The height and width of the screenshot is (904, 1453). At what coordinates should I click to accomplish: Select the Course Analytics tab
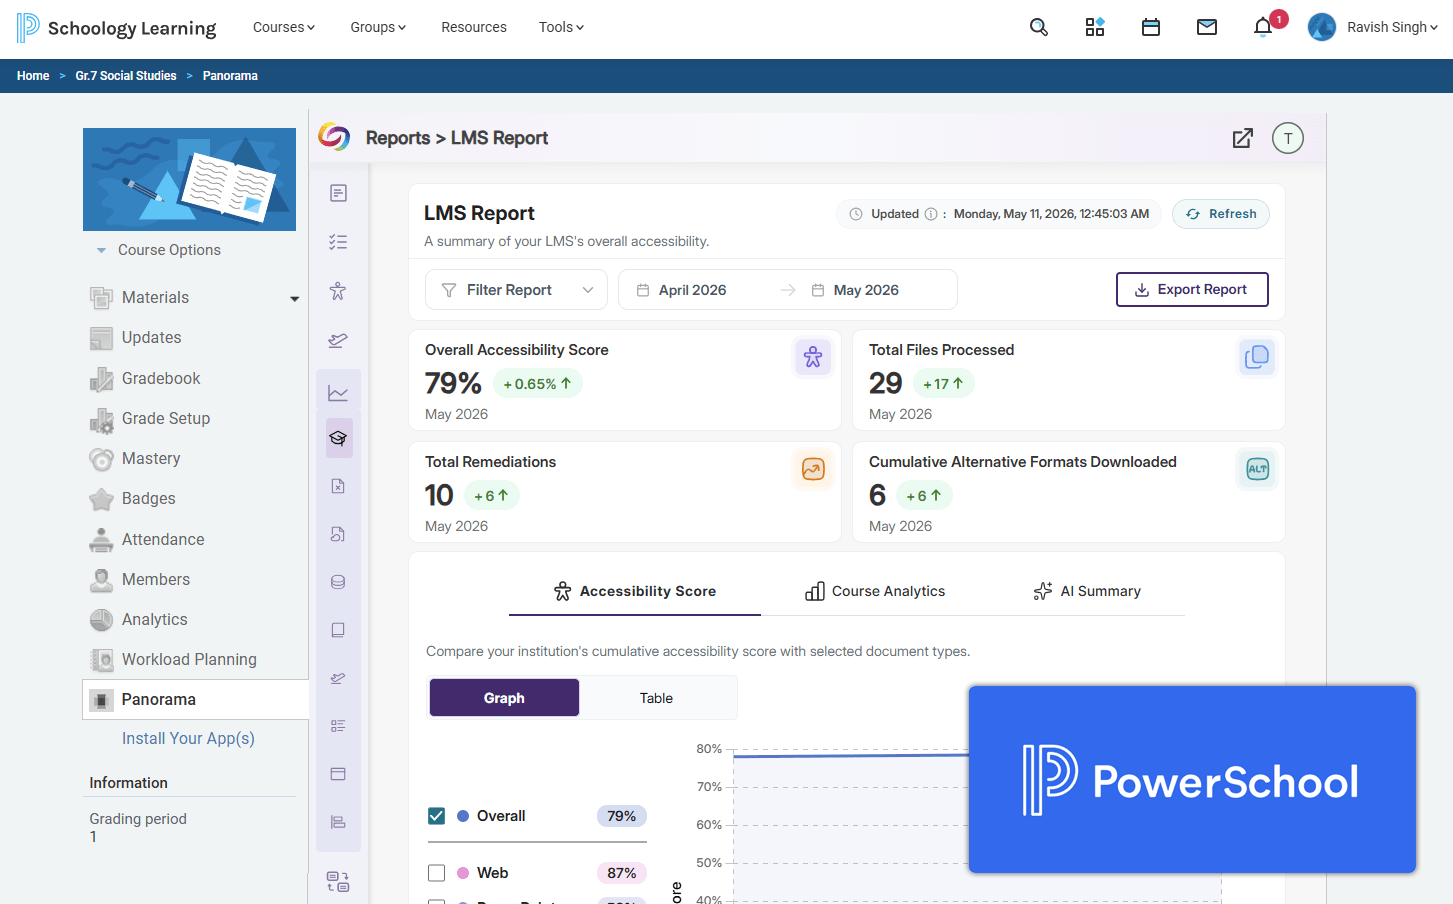[x=875, y=591]
